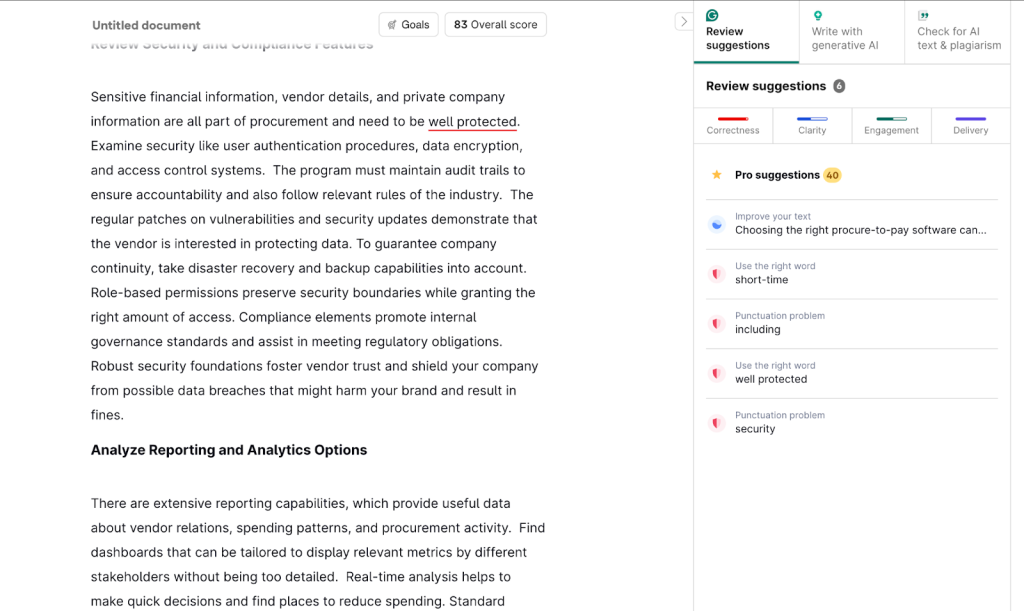
Task: Select the Clarity category bar
Action: 812,125
